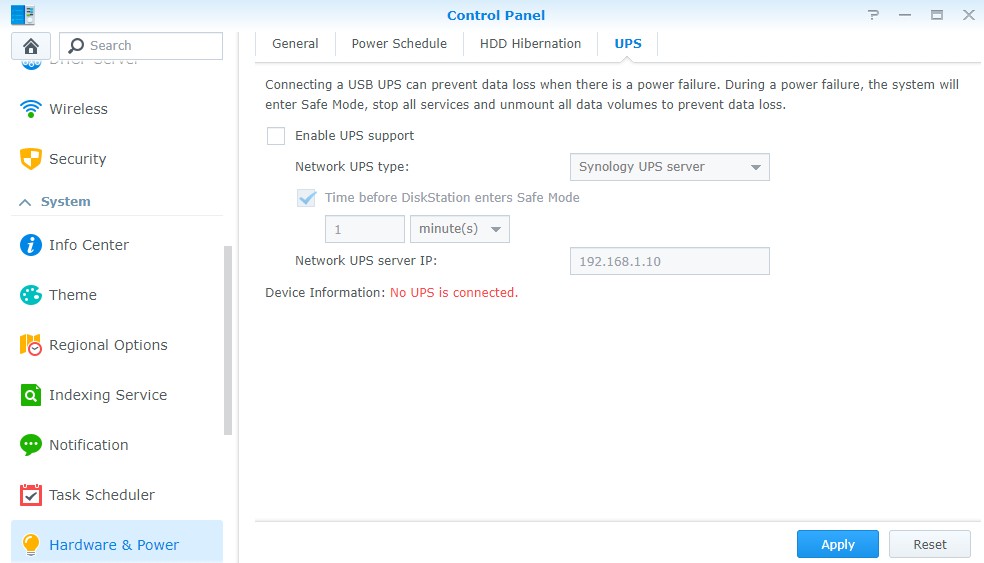984x563 pixels.
Task: Open the HDD Hibernation tab
Action: (530, 44)
